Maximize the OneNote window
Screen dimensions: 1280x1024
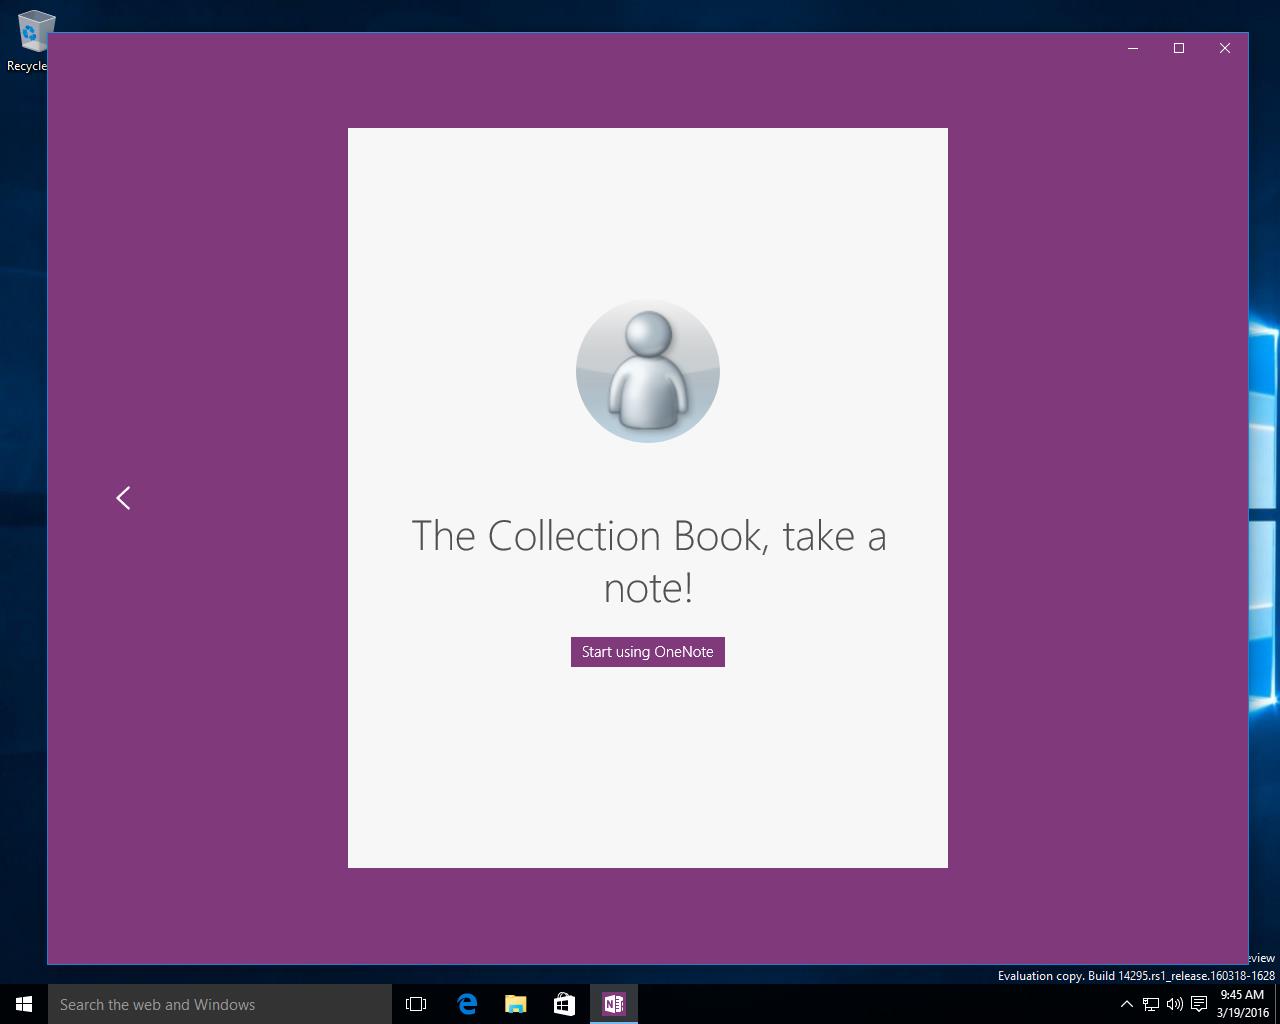[1179, 48]
